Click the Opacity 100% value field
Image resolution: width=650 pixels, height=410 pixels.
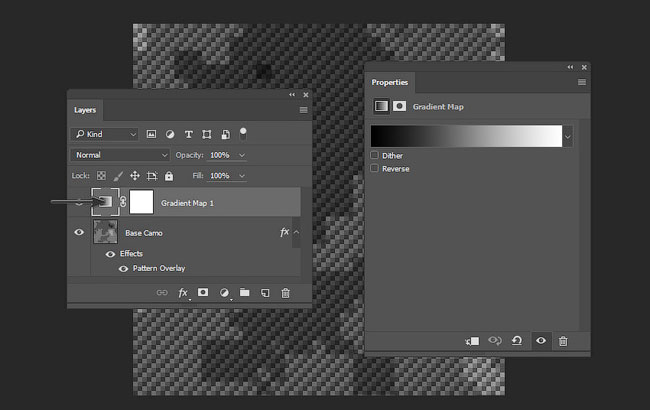221,155
